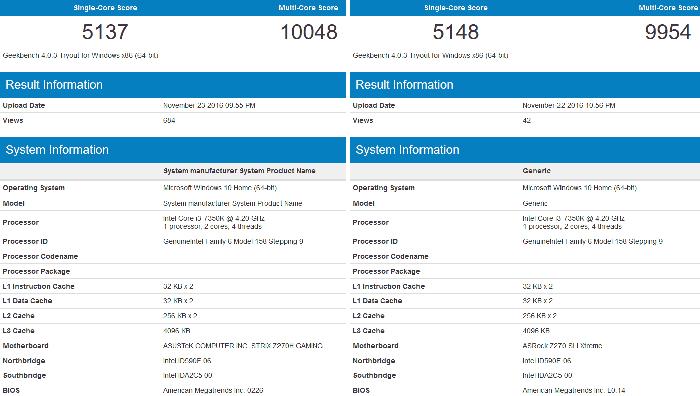The height and width of the screenshot is (396, 700).
Task: Select Windows 10 Home value in the ASUSTeK result
Action: [220, 188]
